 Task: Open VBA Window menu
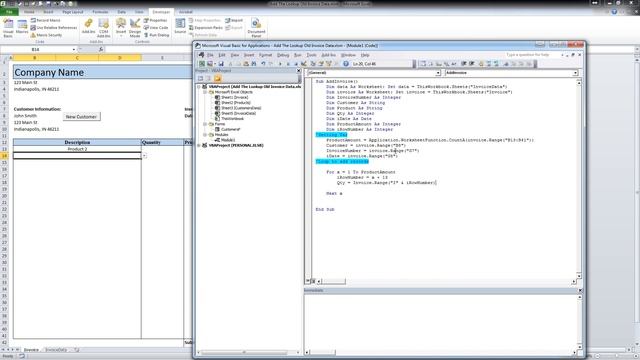[348, 55]
